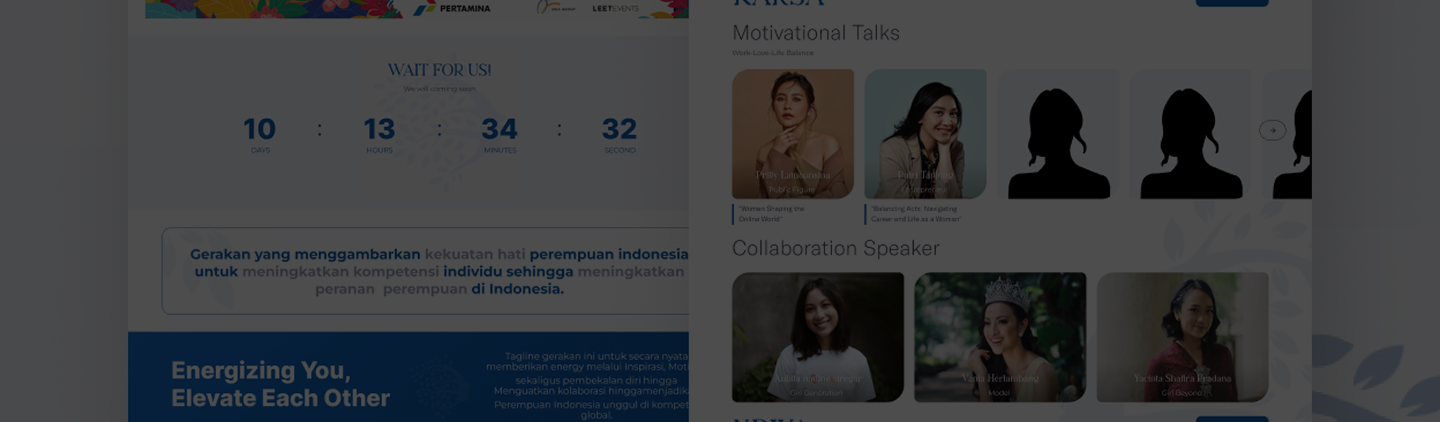Select the first silhouette placeholder speaker card
The image size is (1440, 422).
tap(1058, 134)
